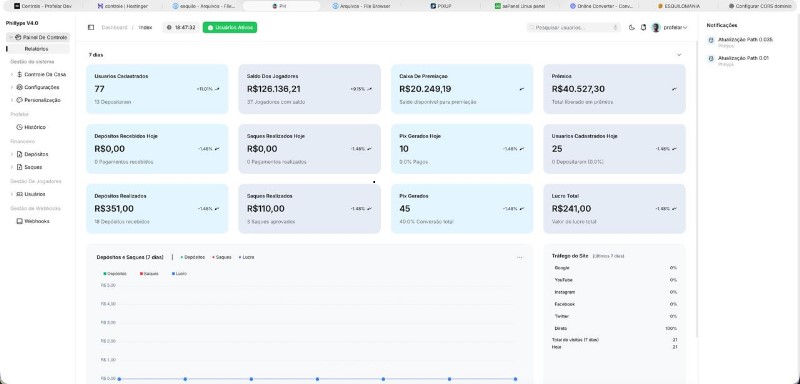Collapse the Painel De Controle menu chevron
Image resolution: width=800 pixels, height=384 pixels.
click(11, 37)
